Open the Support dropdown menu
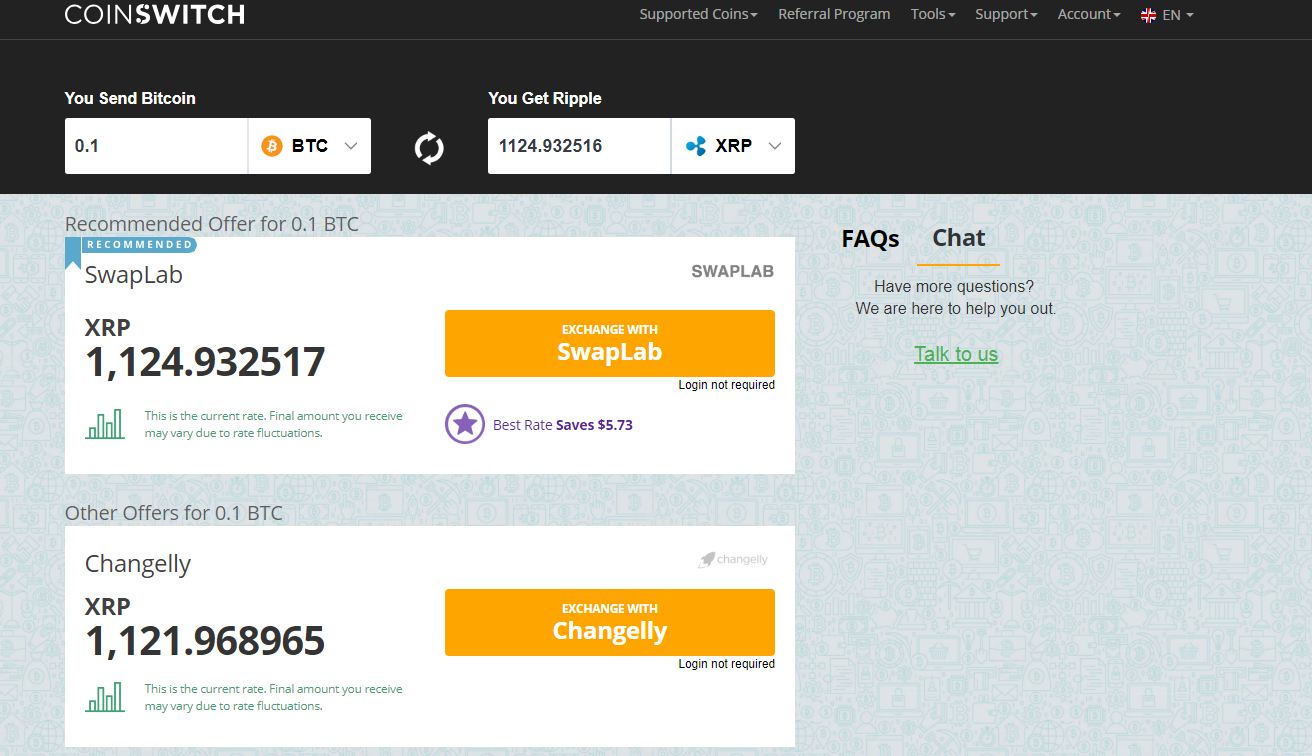The height and width of the screenshot is (756, 1312). 1006,14
